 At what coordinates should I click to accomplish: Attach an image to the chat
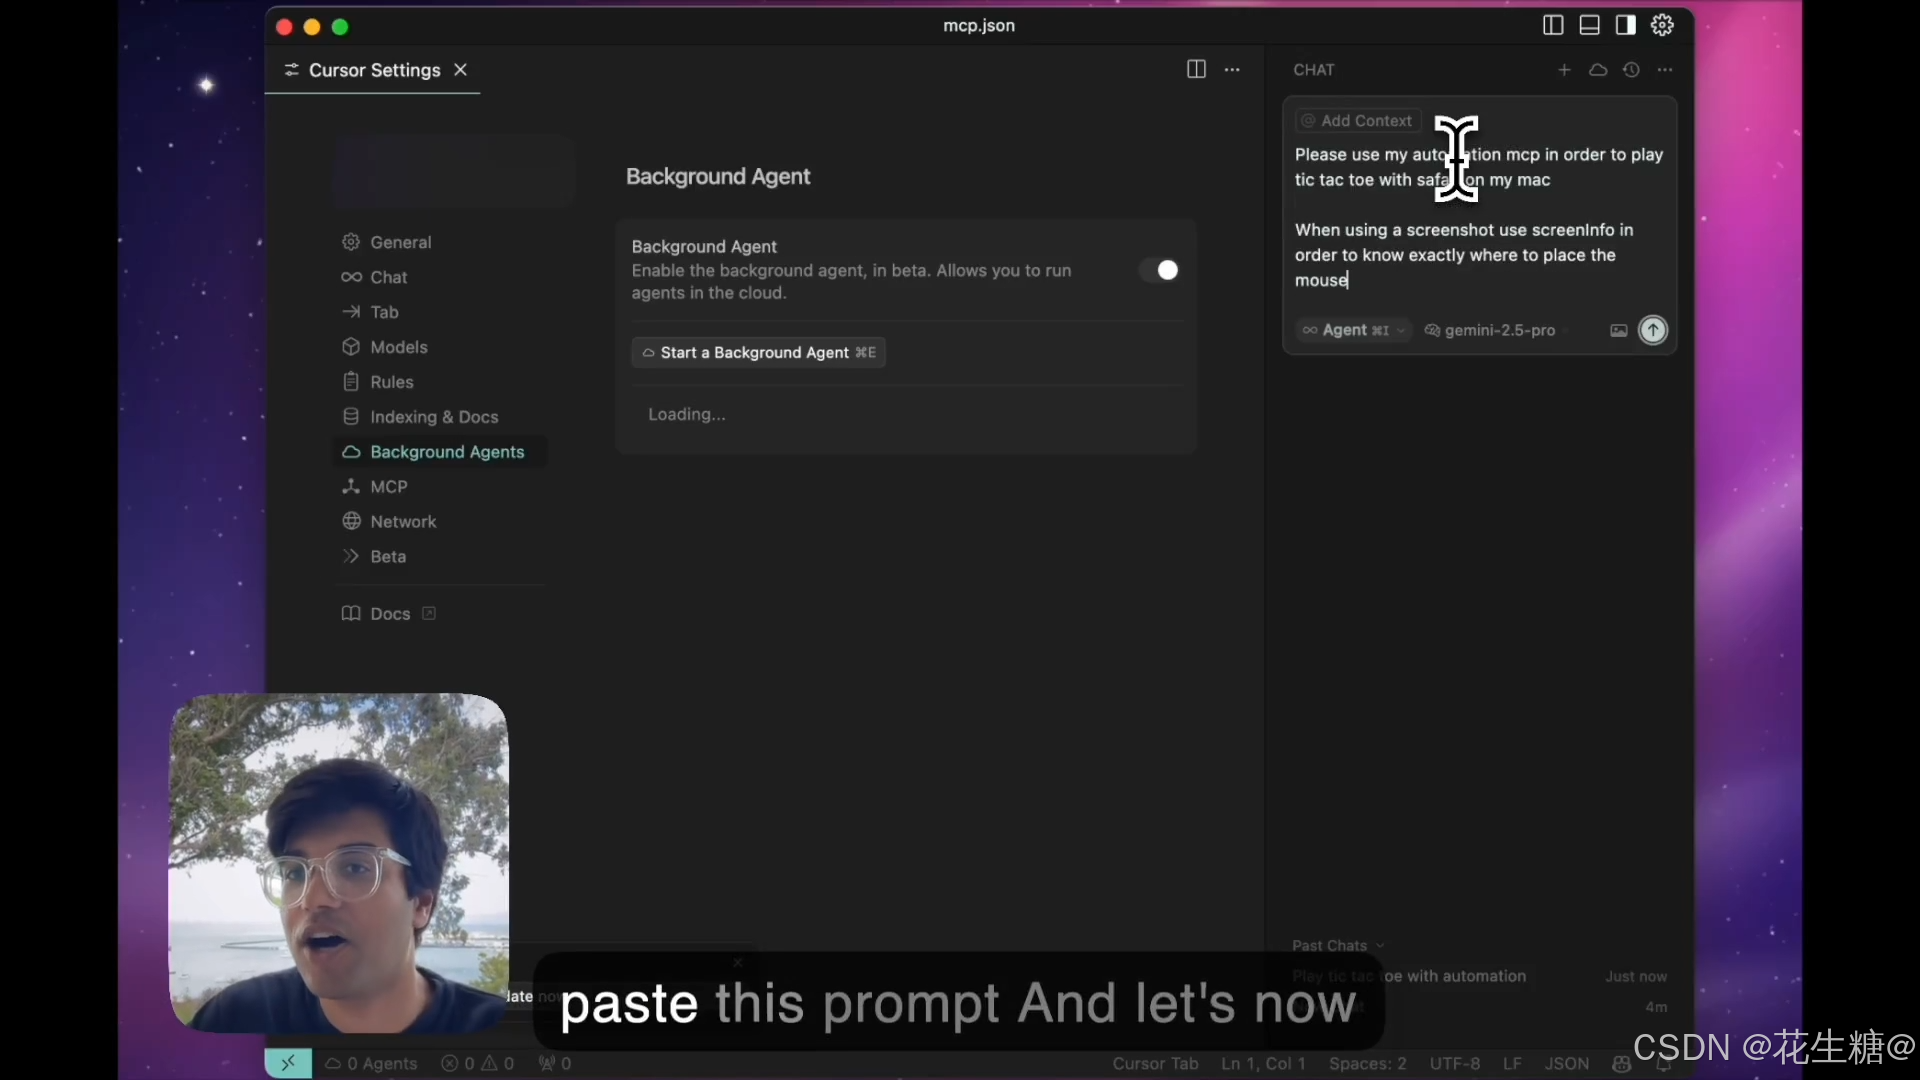[x=1618, y=331]
